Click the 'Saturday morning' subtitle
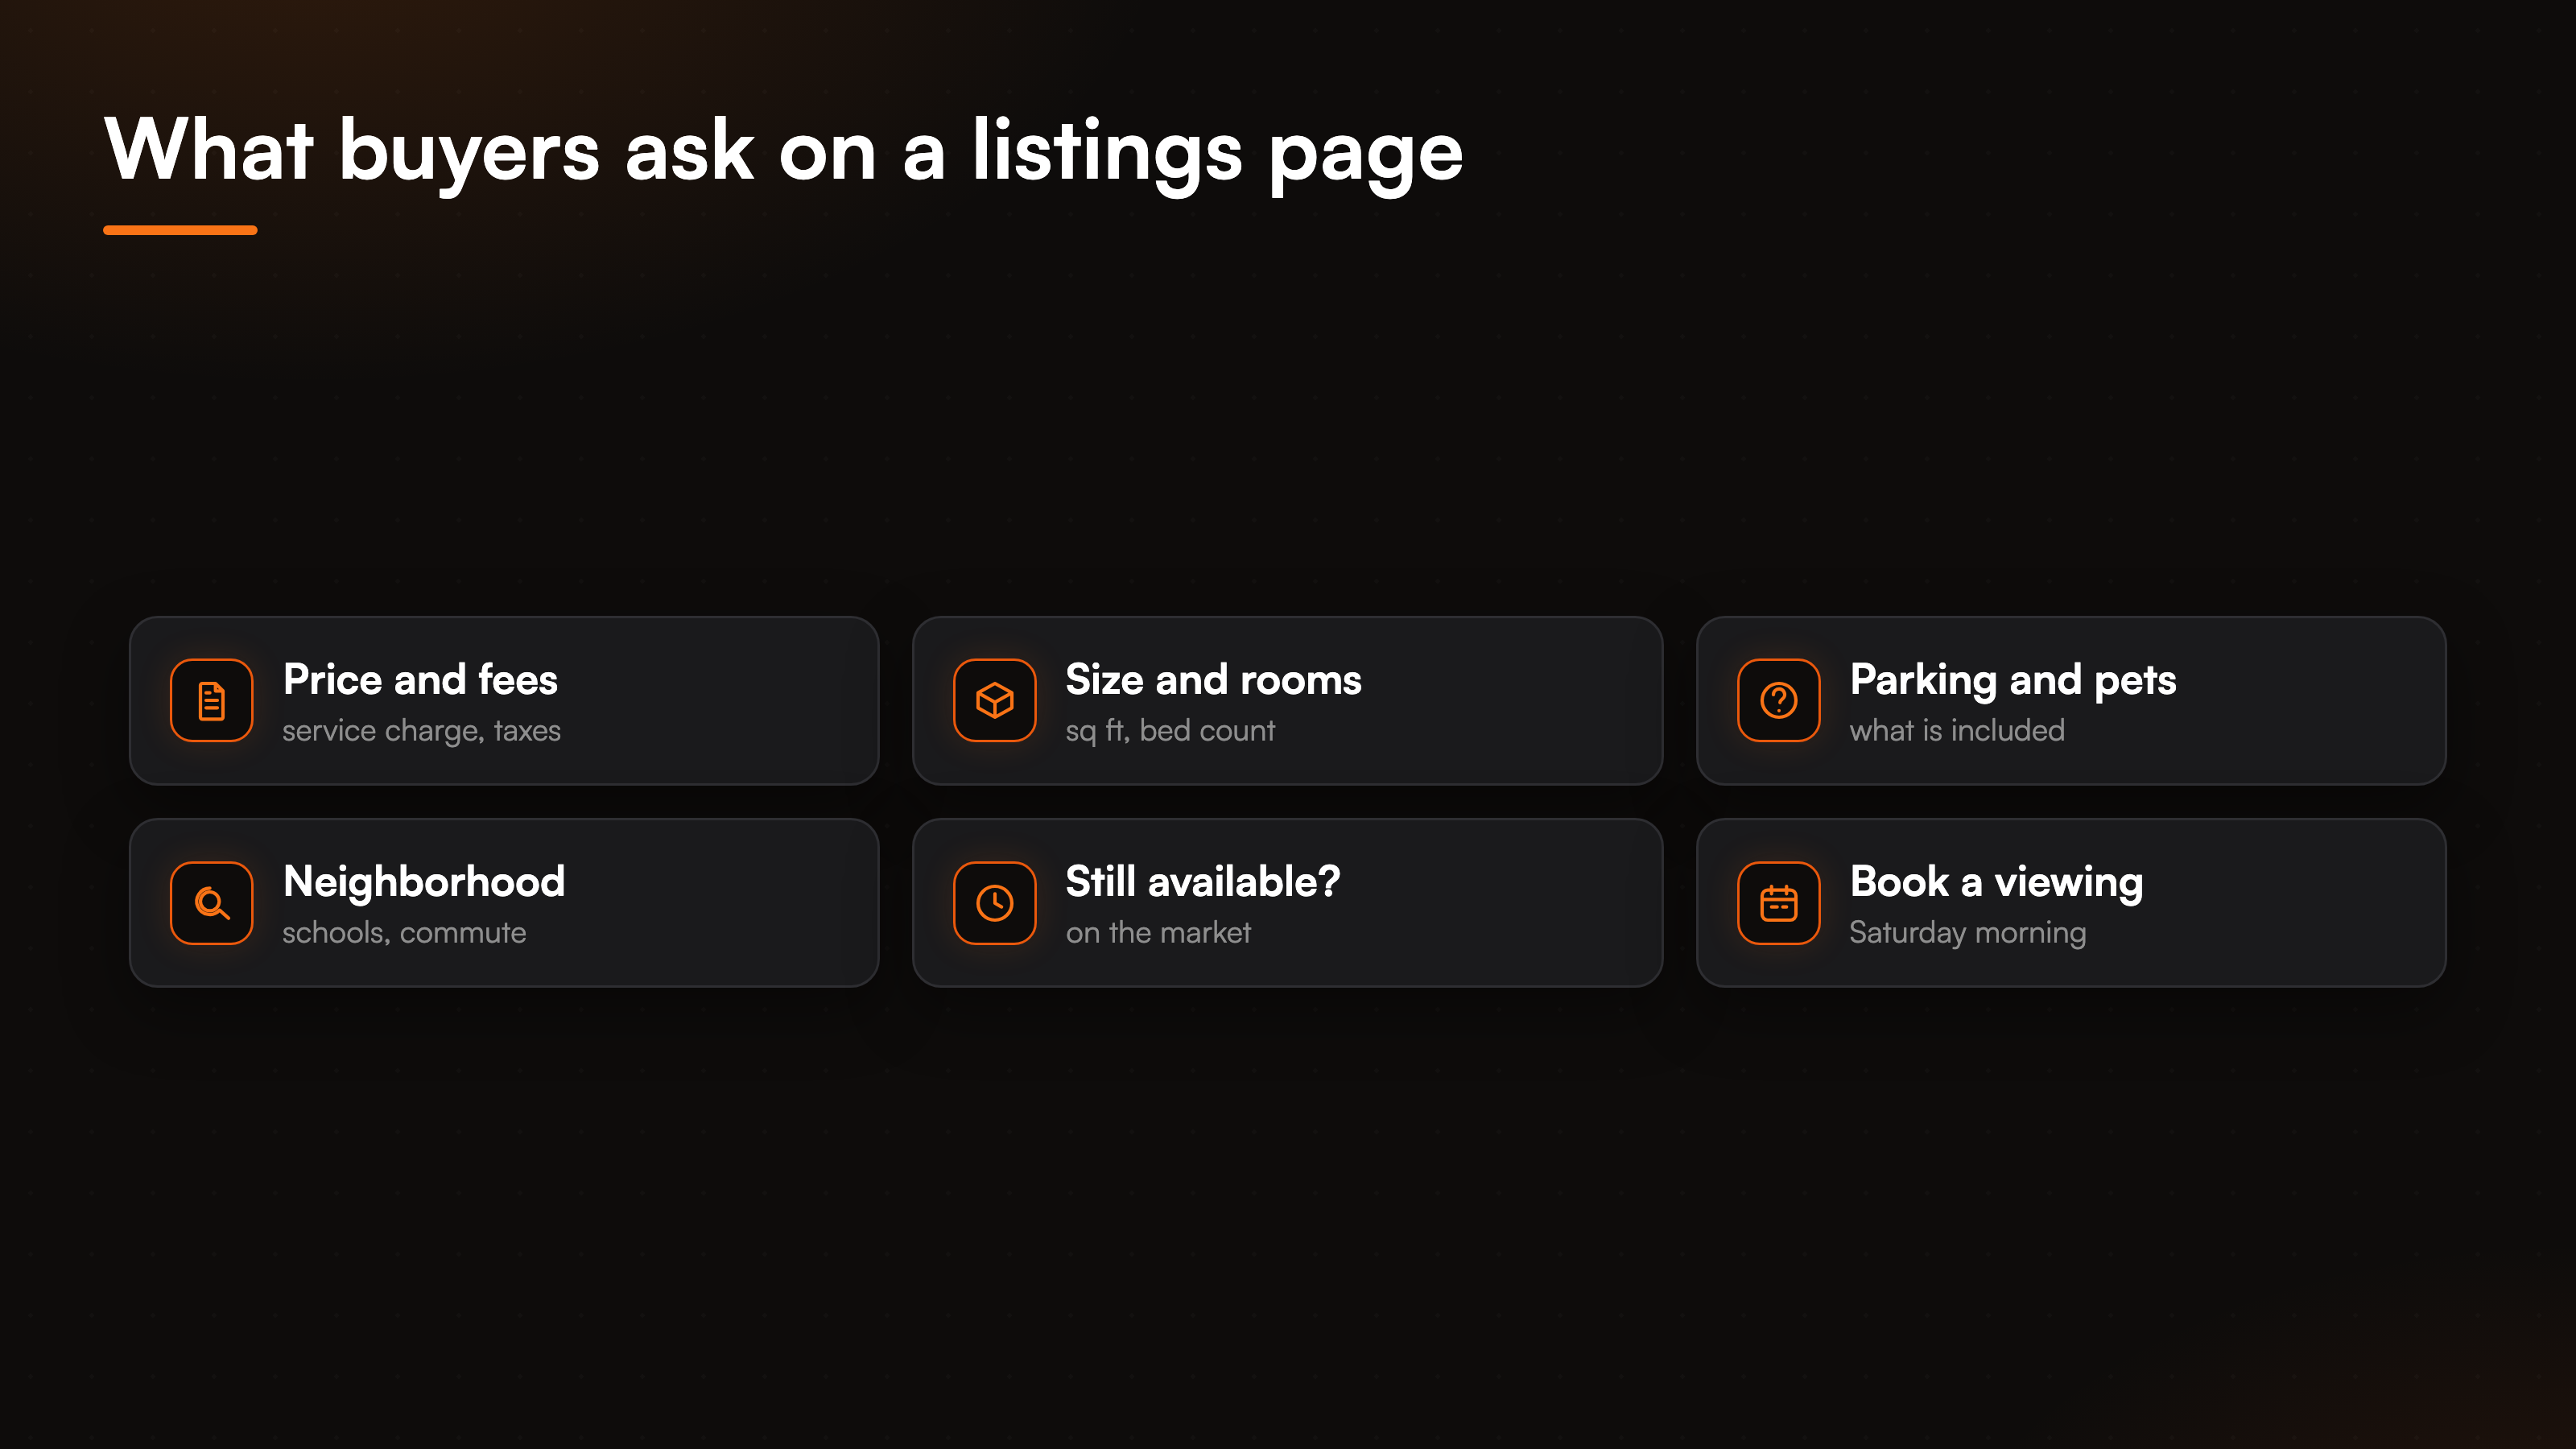The image size is (2576, 1449). 1967,933
